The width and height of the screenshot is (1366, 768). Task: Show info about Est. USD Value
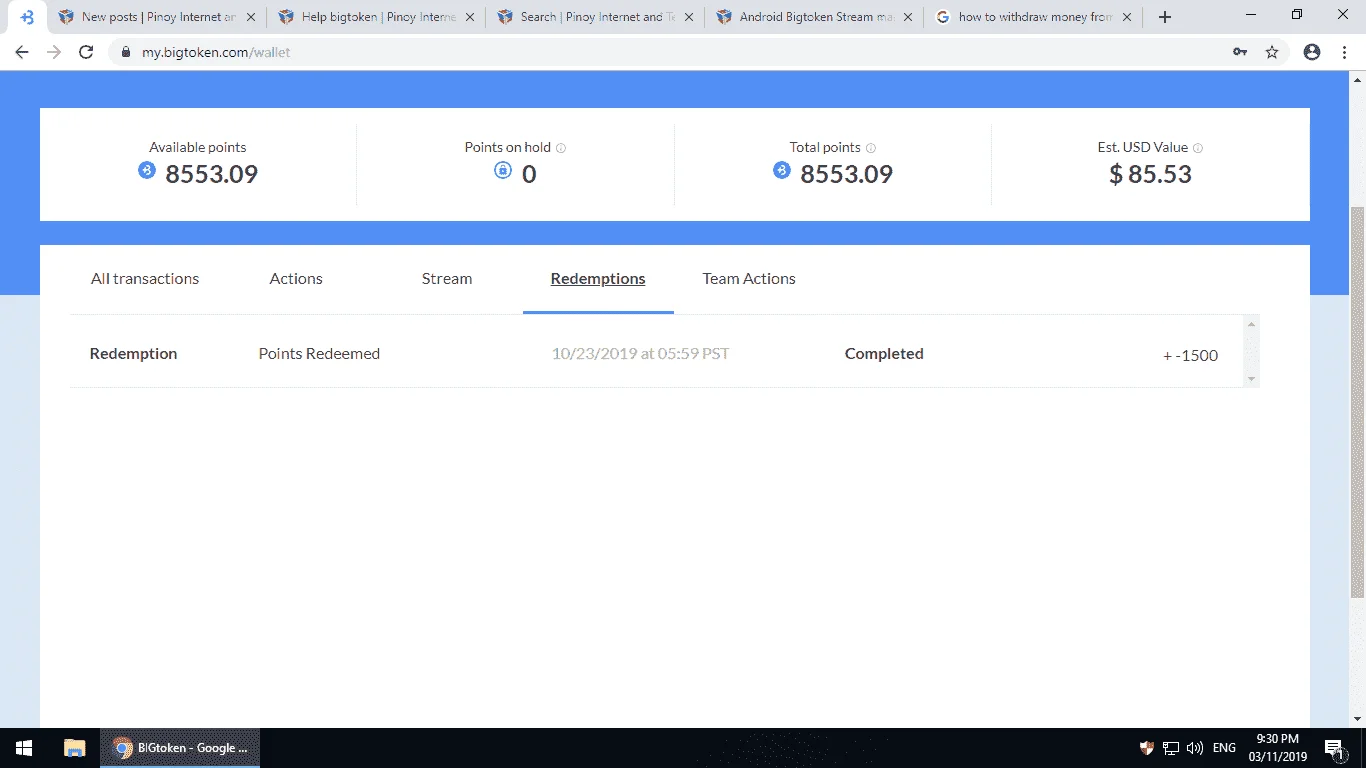1198,148
